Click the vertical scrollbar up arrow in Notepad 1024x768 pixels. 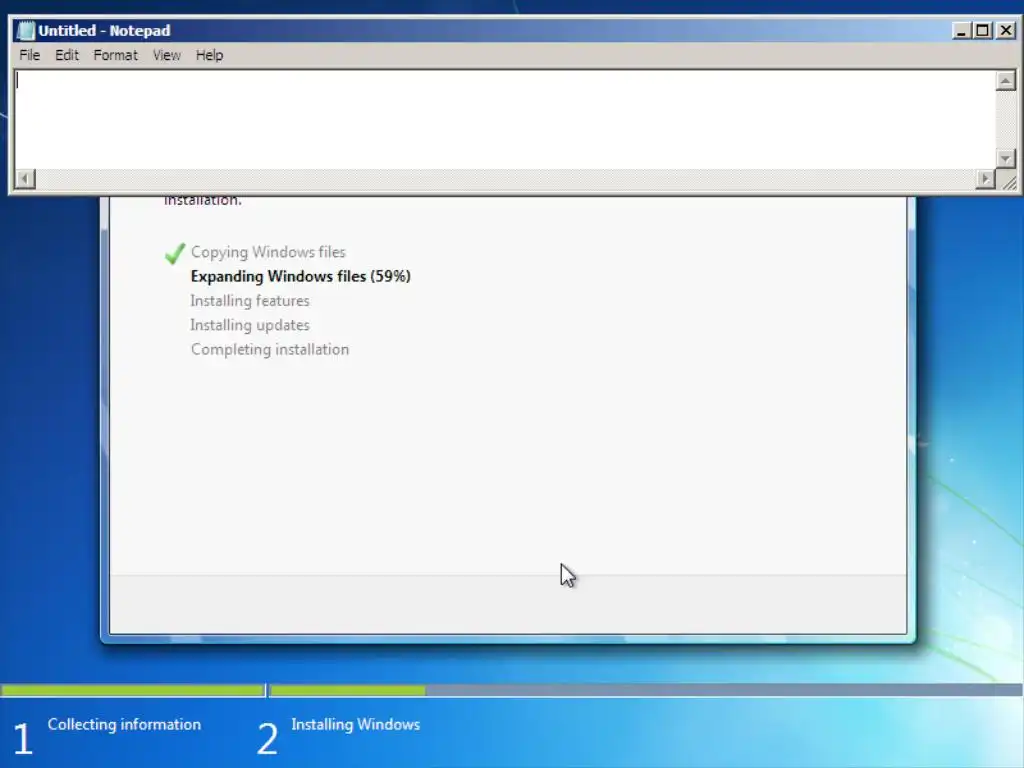tap(1005, 81)
